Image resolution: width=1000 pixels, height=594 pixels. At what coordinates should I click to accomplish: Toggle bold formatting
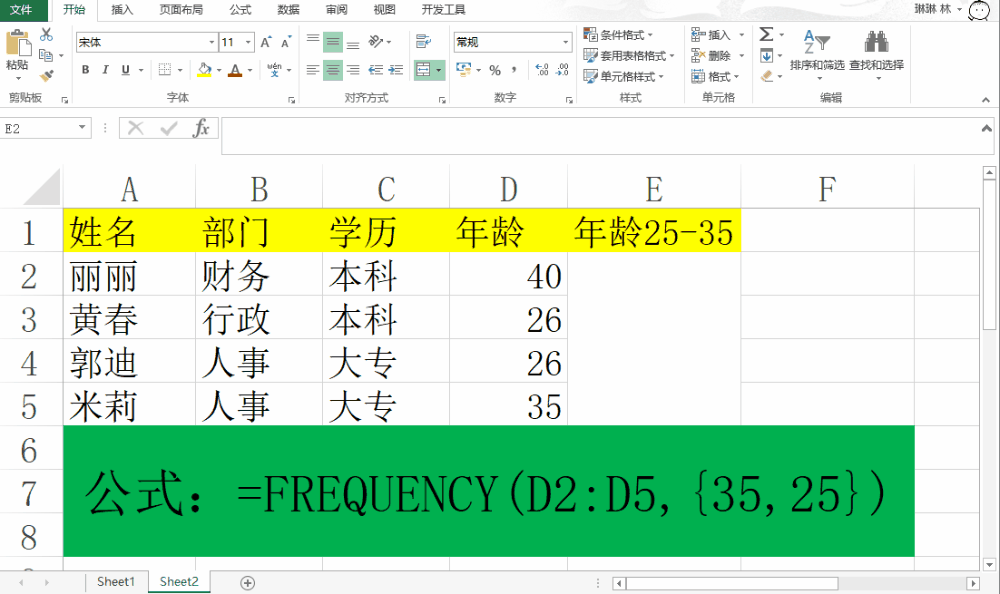(x=85, y=71)
